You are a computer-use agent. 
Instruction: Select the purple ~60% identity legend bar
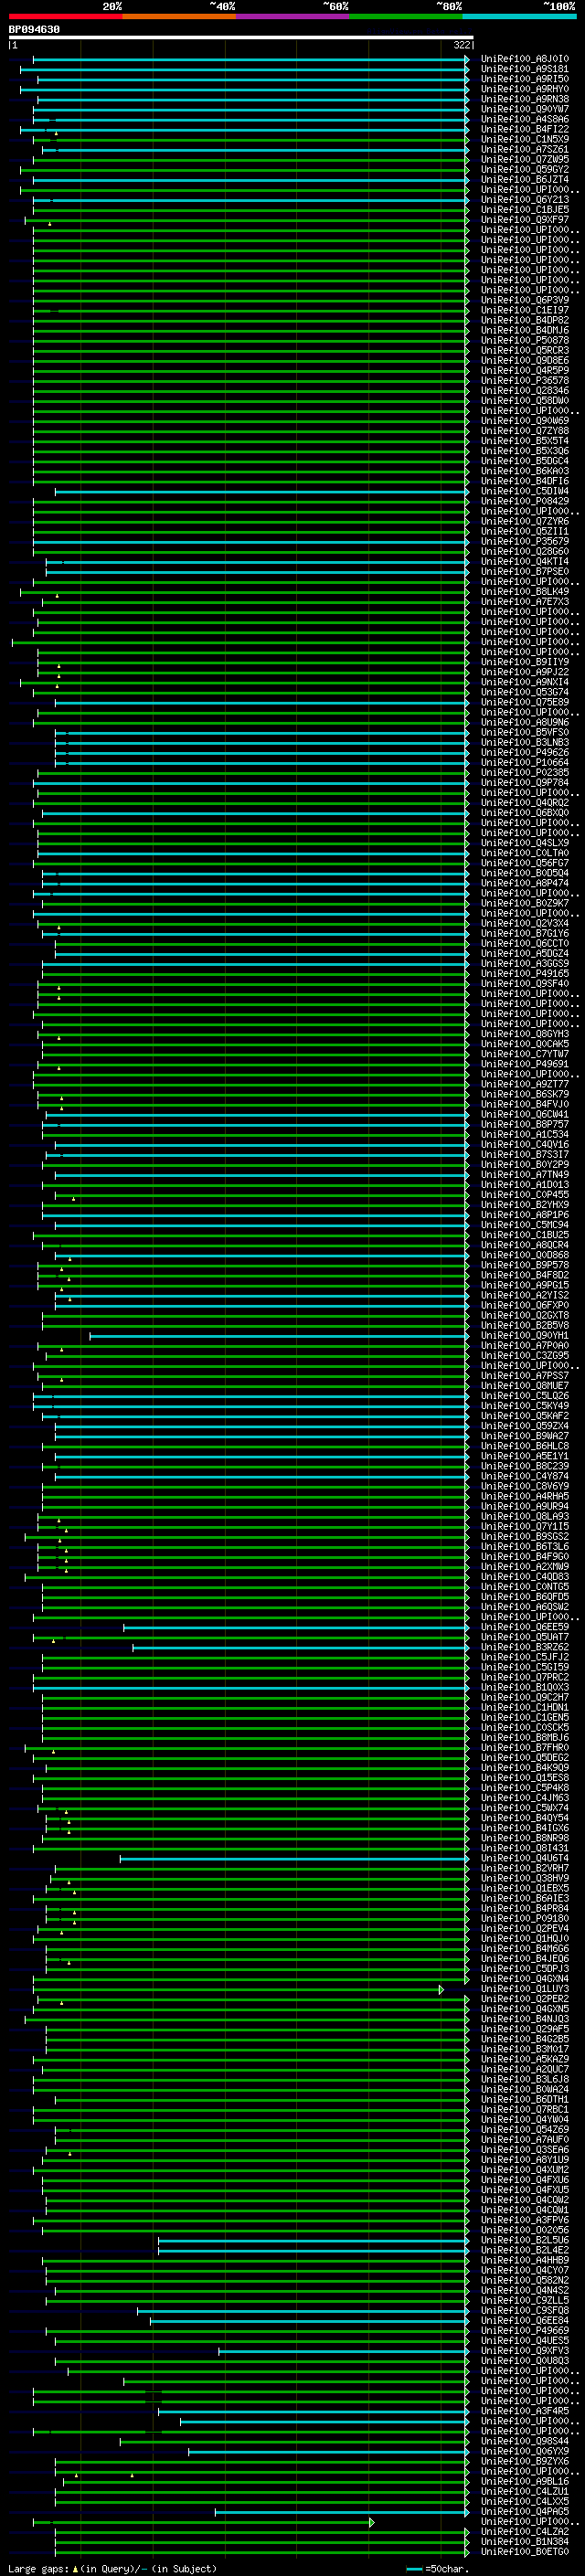[x=292, y=16]
